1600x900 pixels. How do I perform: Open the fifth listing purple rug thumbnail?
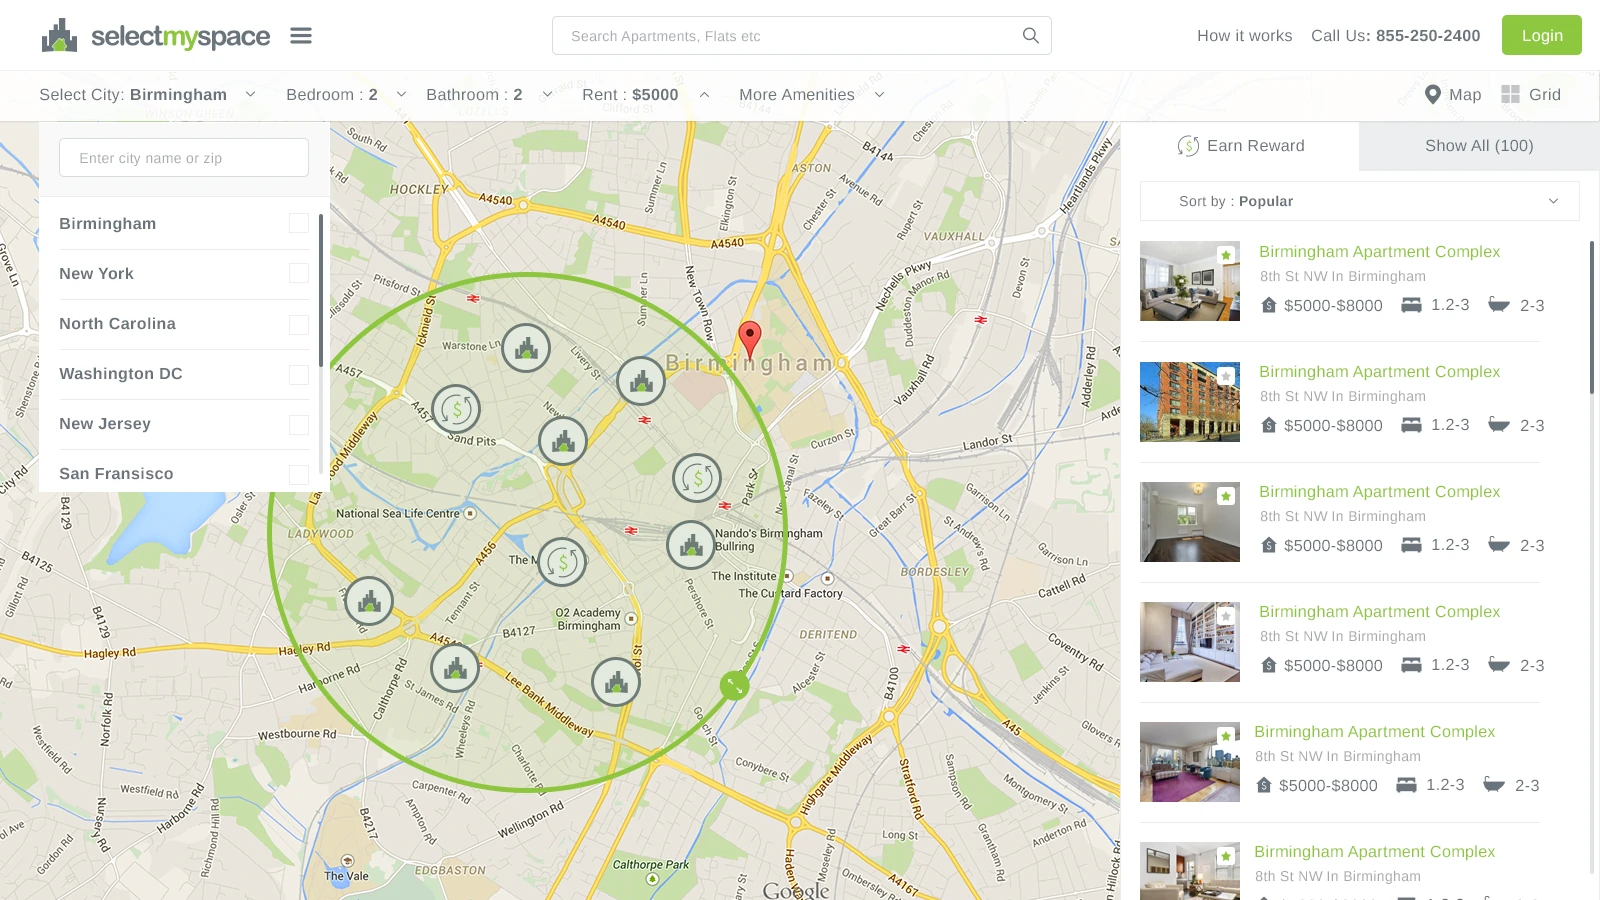coord(1190,761)
